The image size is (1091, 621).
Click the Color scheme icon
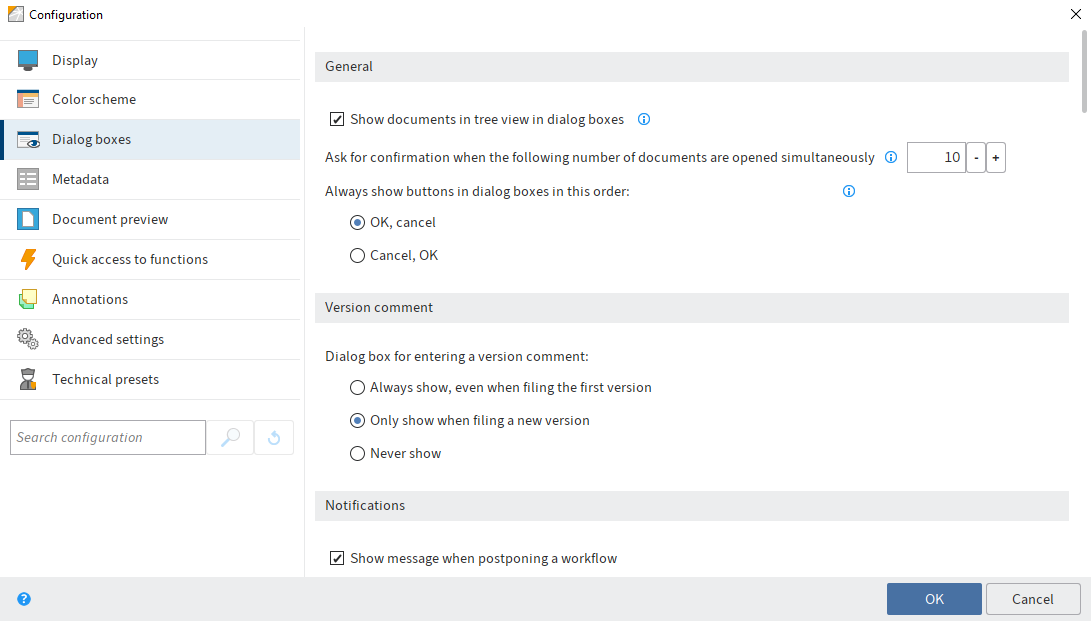pos(28,99)
